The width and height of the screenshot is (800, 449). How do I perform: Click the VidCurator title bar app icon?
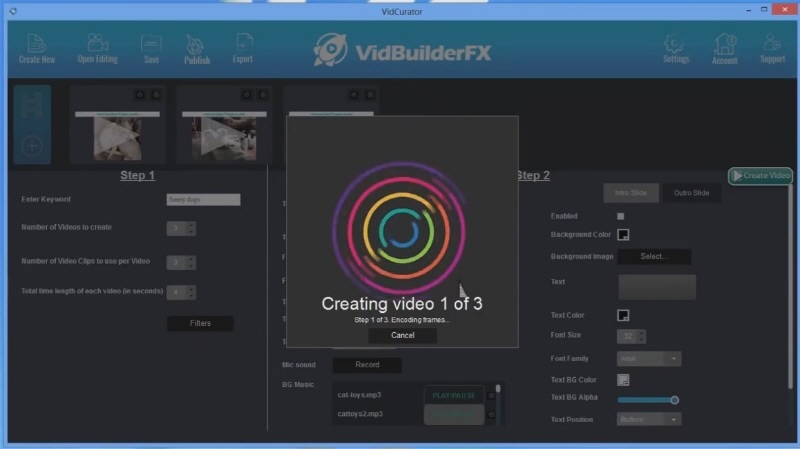(x=13, y=11)
